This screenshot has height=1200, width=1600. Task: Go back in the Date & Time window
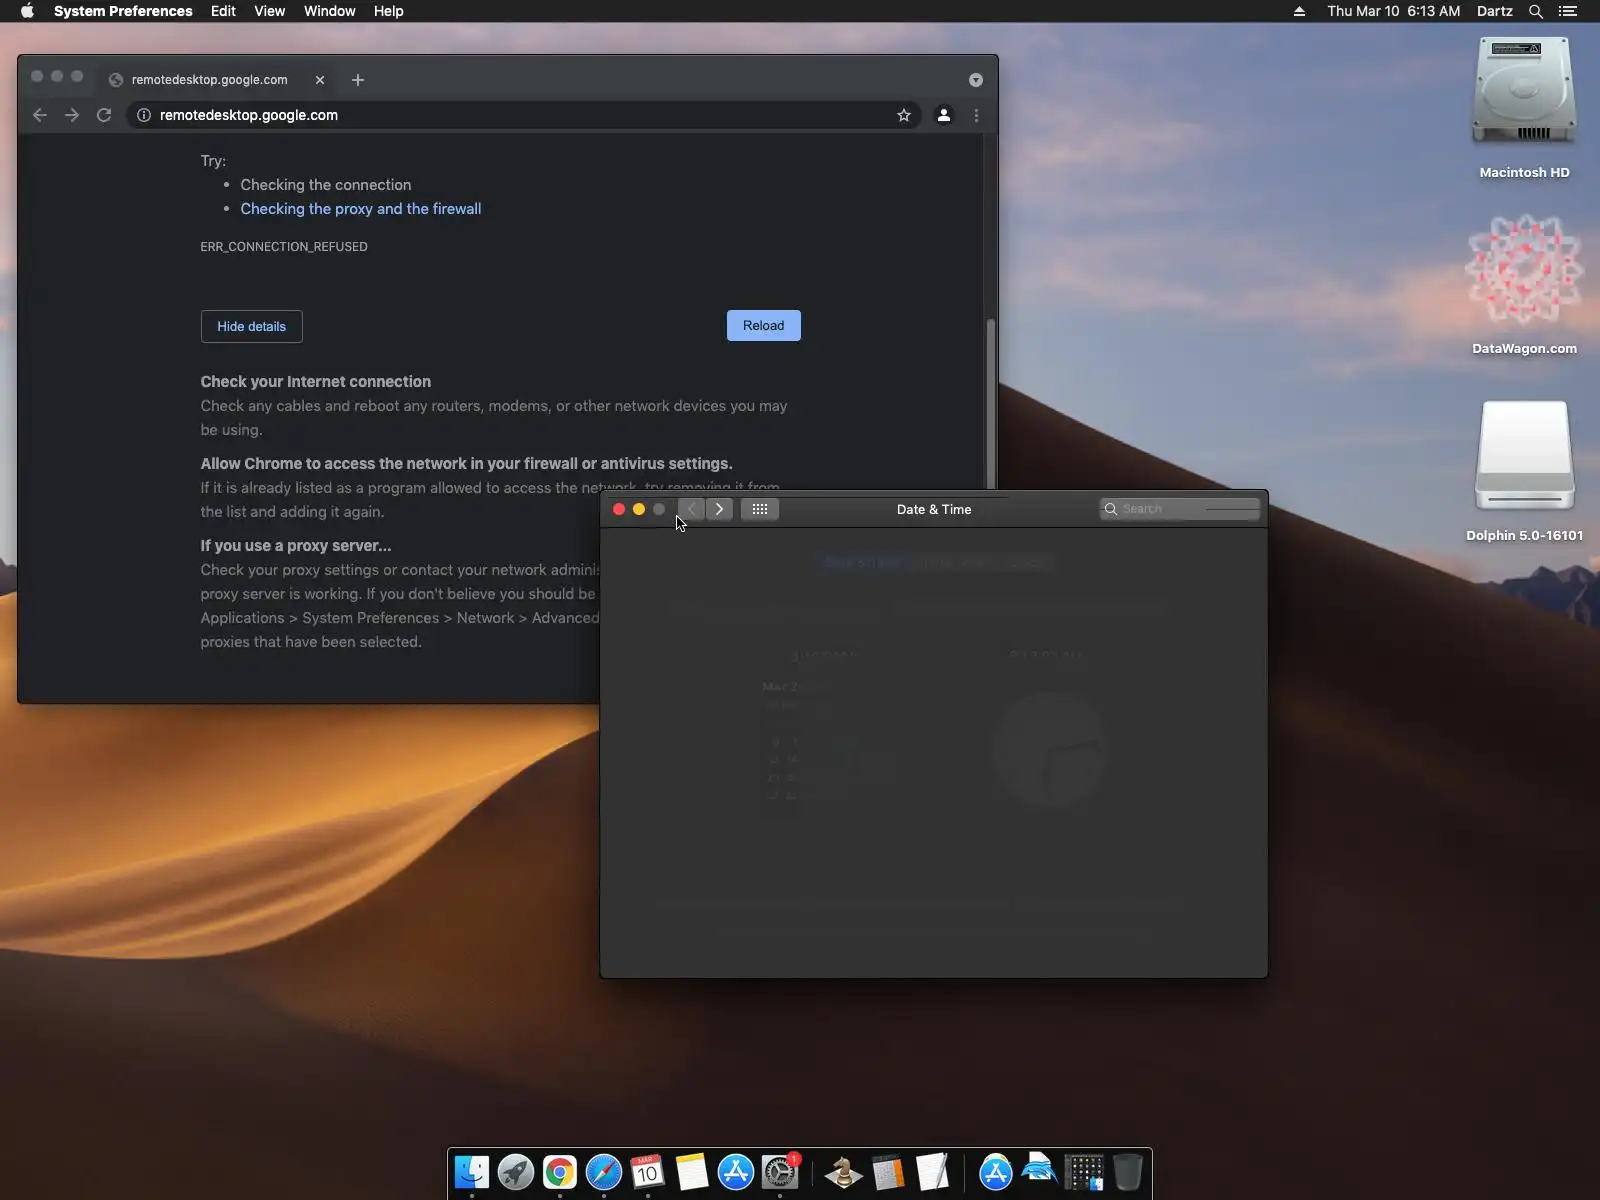tap(691, 509)
